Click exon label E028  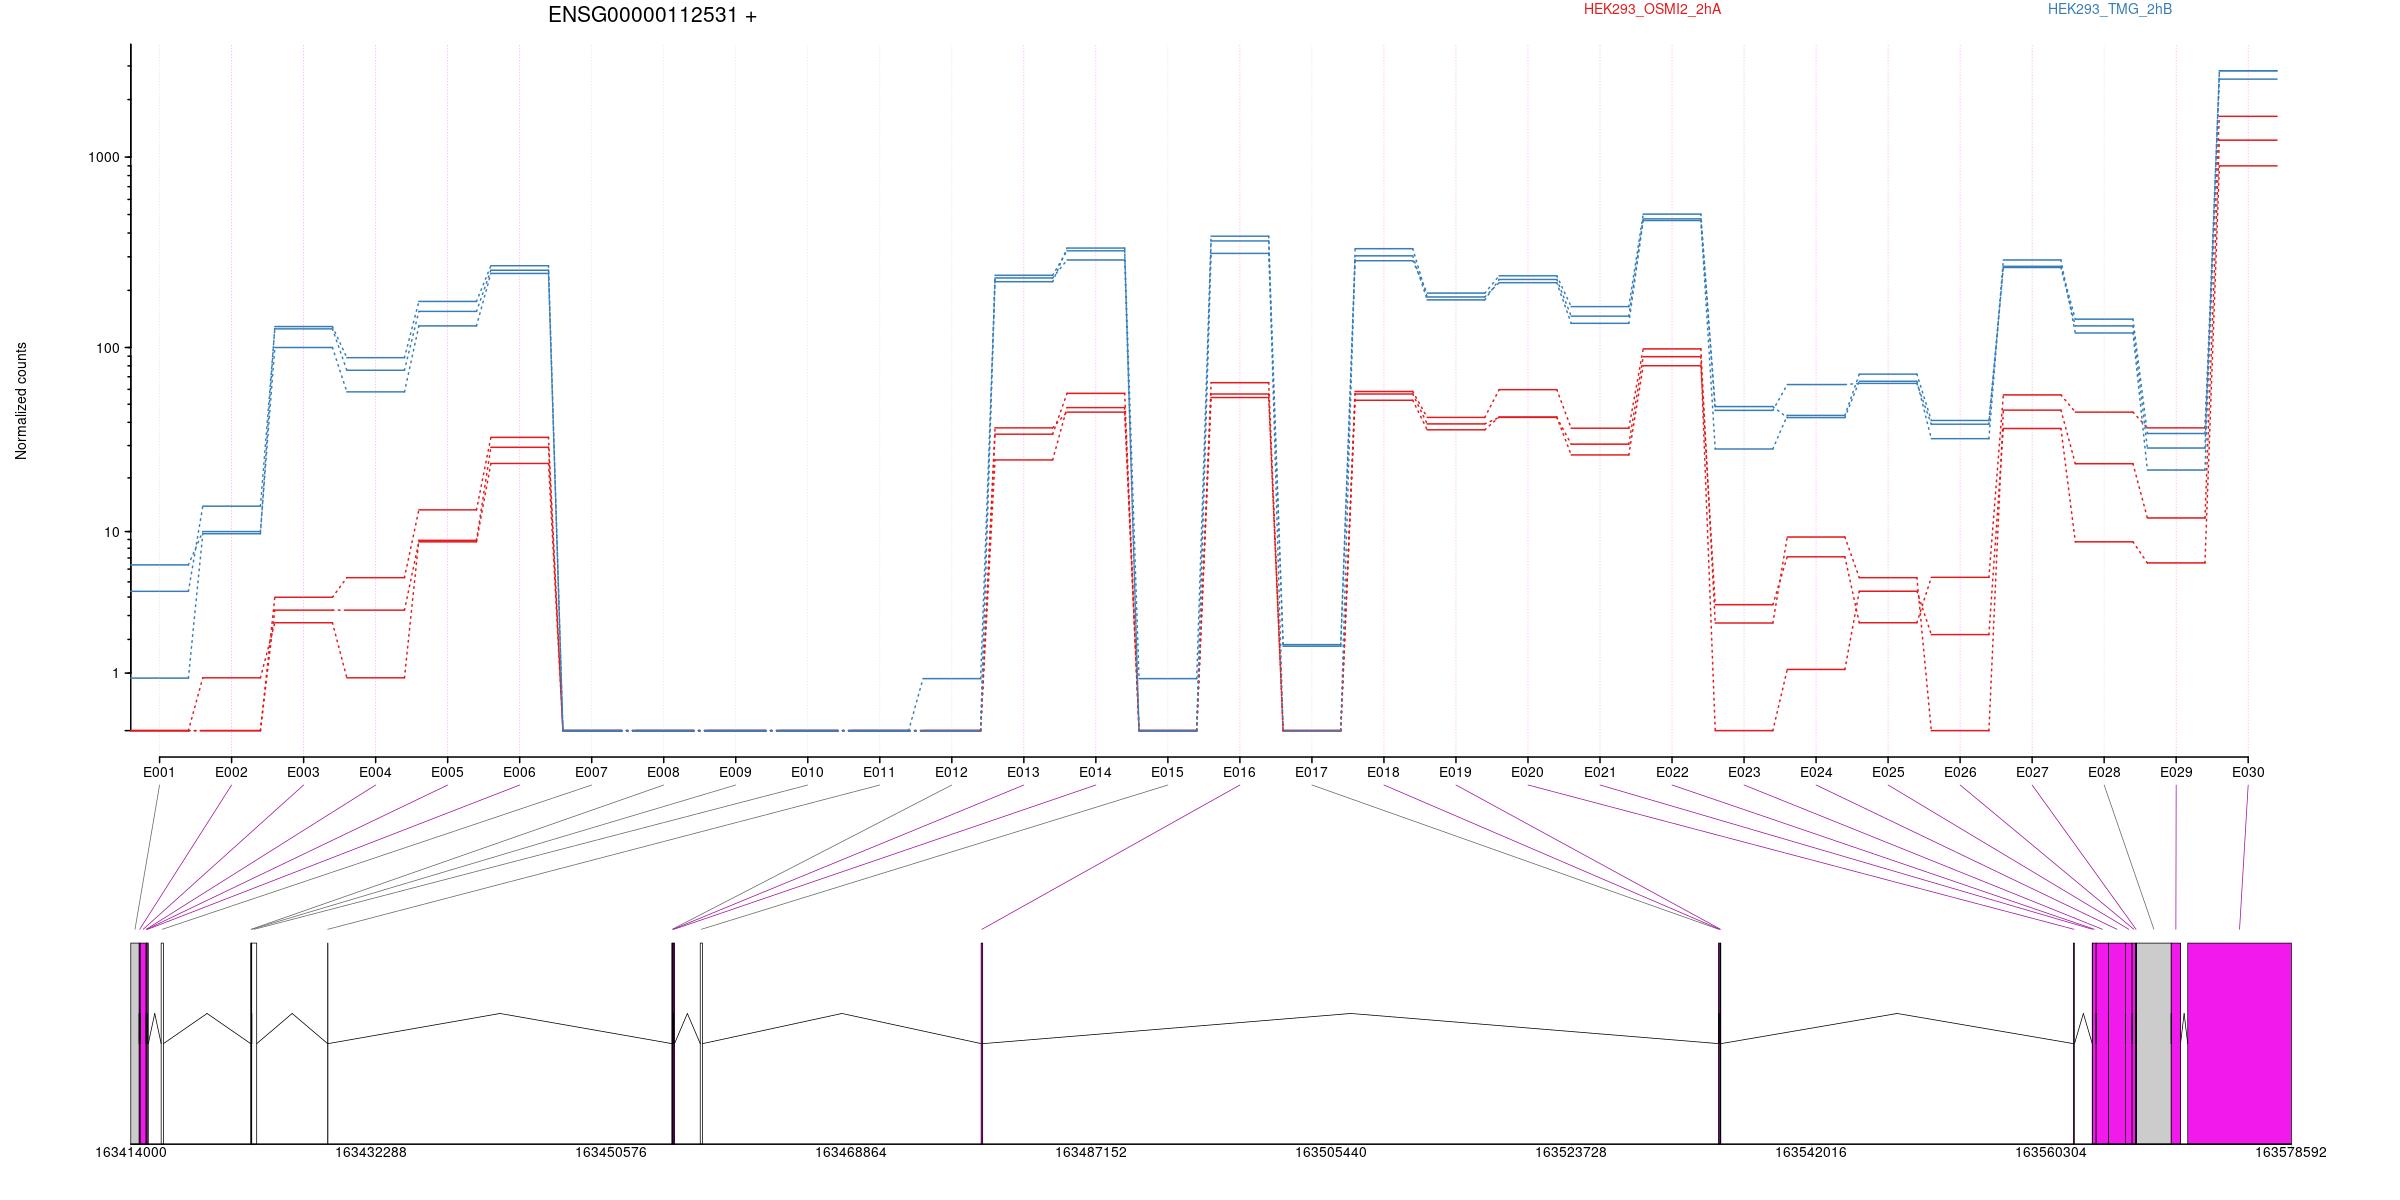(2104, 772)
